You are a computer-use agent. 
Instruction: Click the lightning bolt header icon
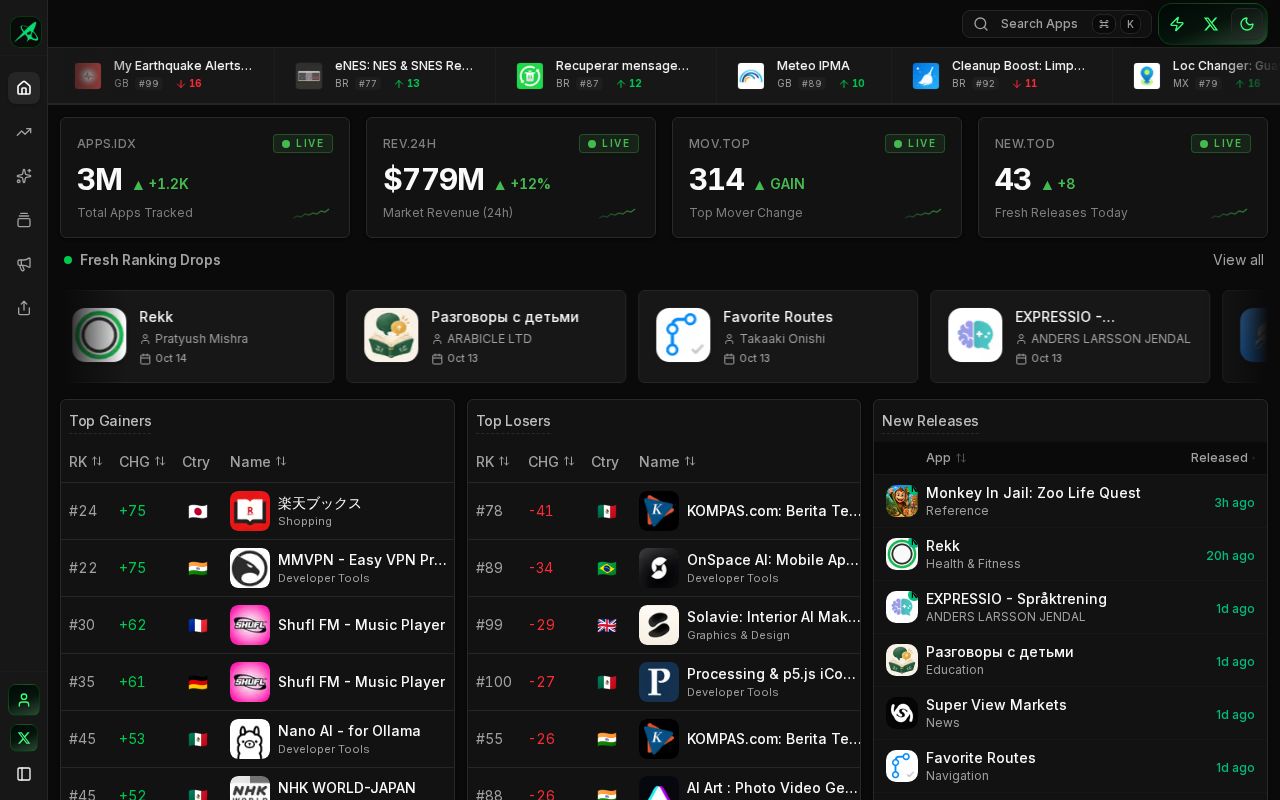tap(1177, 24)
